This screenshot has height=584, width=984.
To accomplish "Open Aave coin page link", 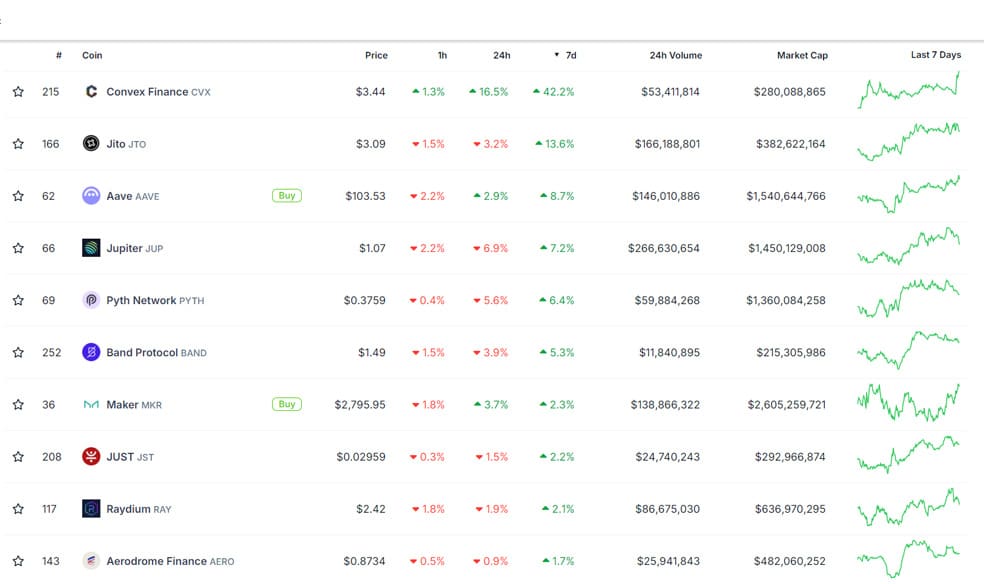I will click(132, 196).
